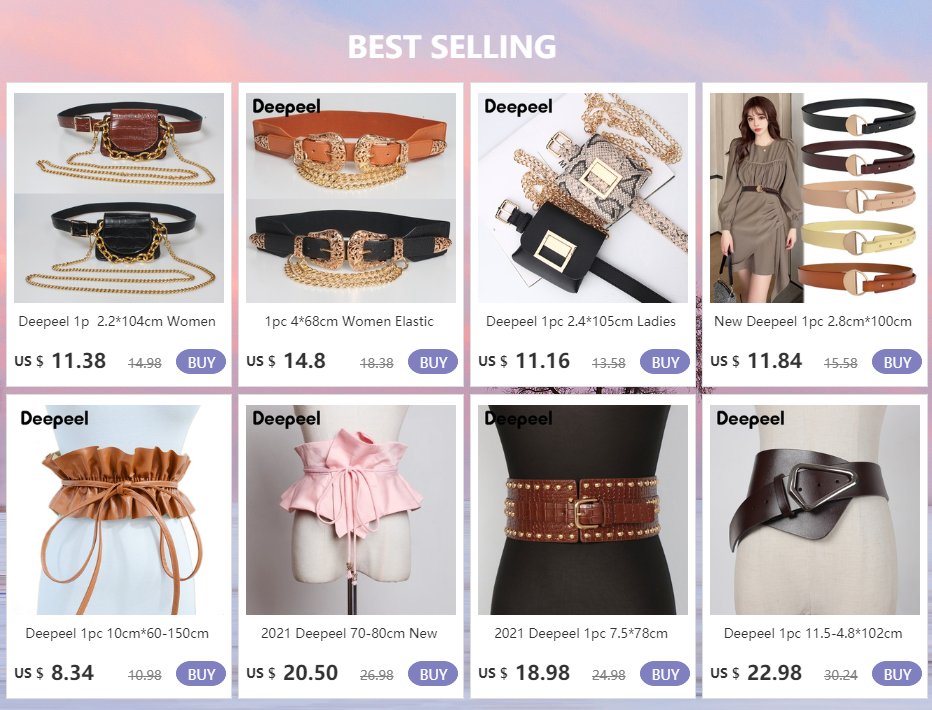This screenshot has height=710, width=932.
Task: Open the pink peplum corset belt image
Action: tap(351, 510)
